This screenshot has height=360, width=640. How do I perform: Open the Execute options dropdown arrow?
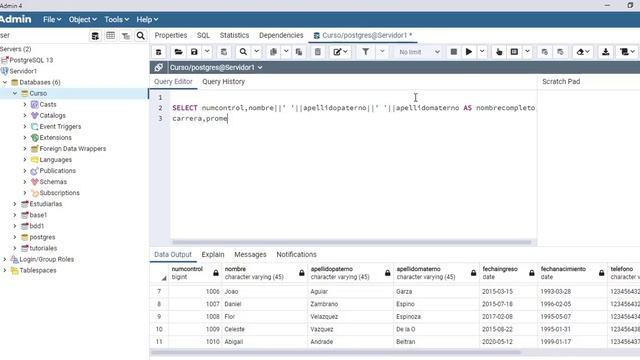pyautogui.click(x=482, y=52)
